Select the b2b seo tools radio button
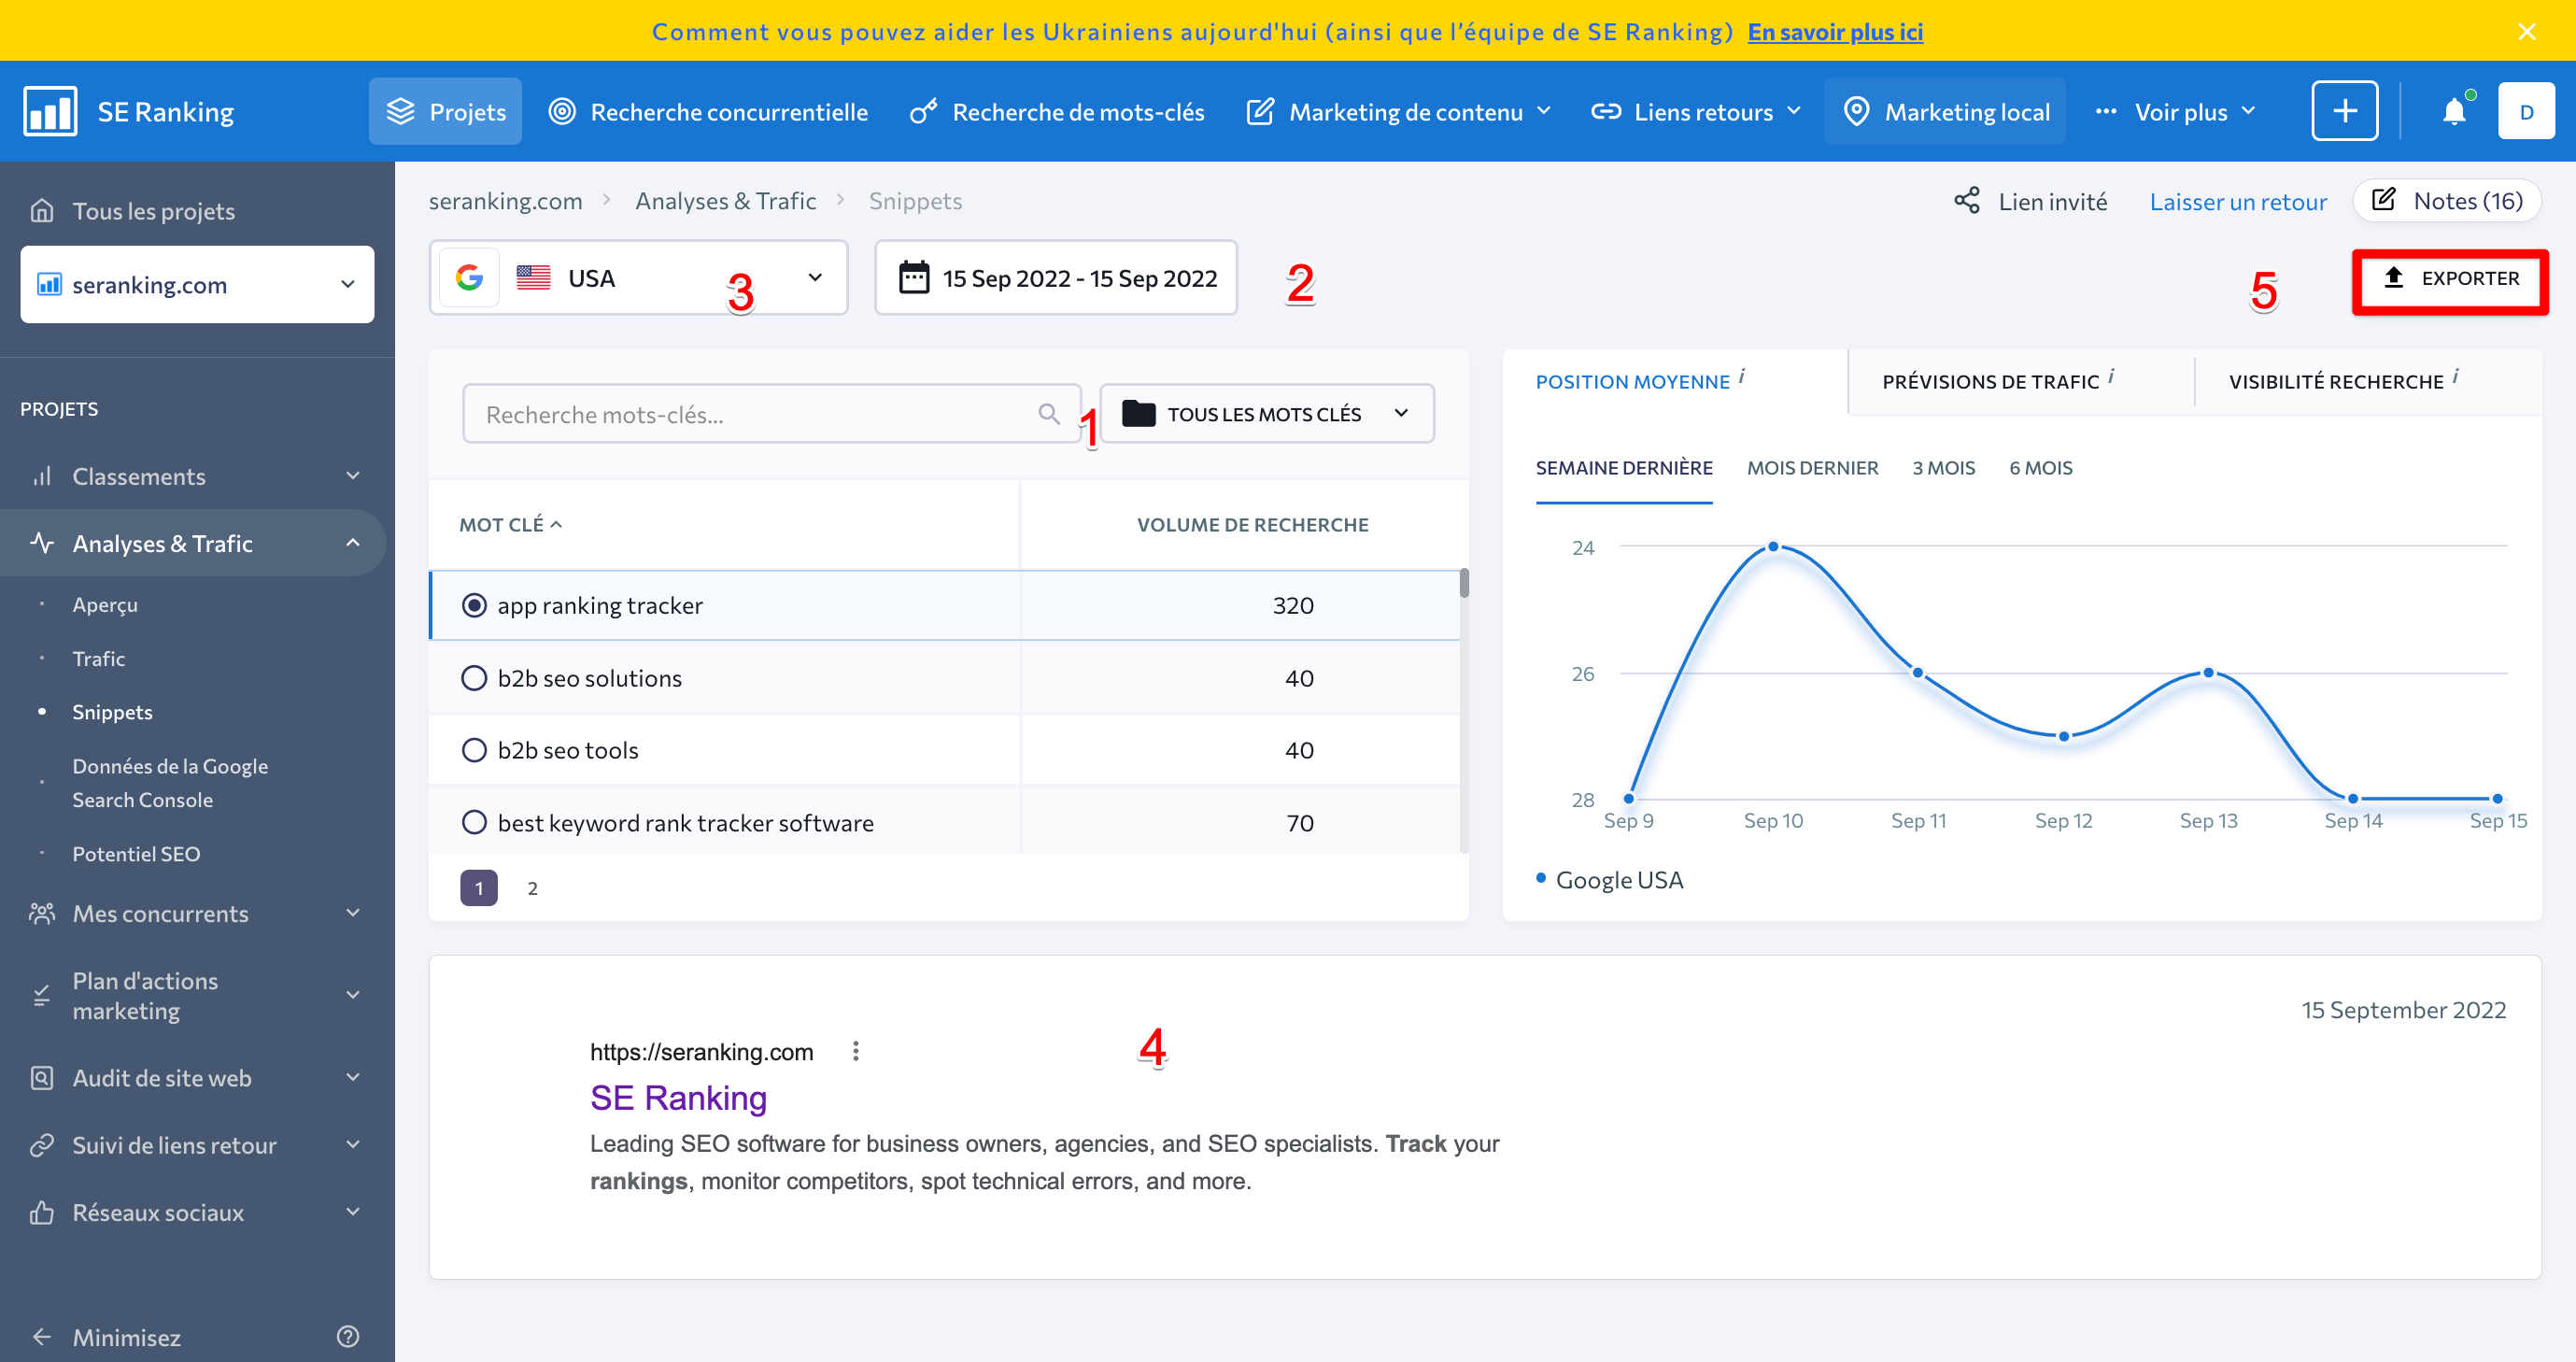The height and width of the screenshot is (1362, 2576). [474, 750]
